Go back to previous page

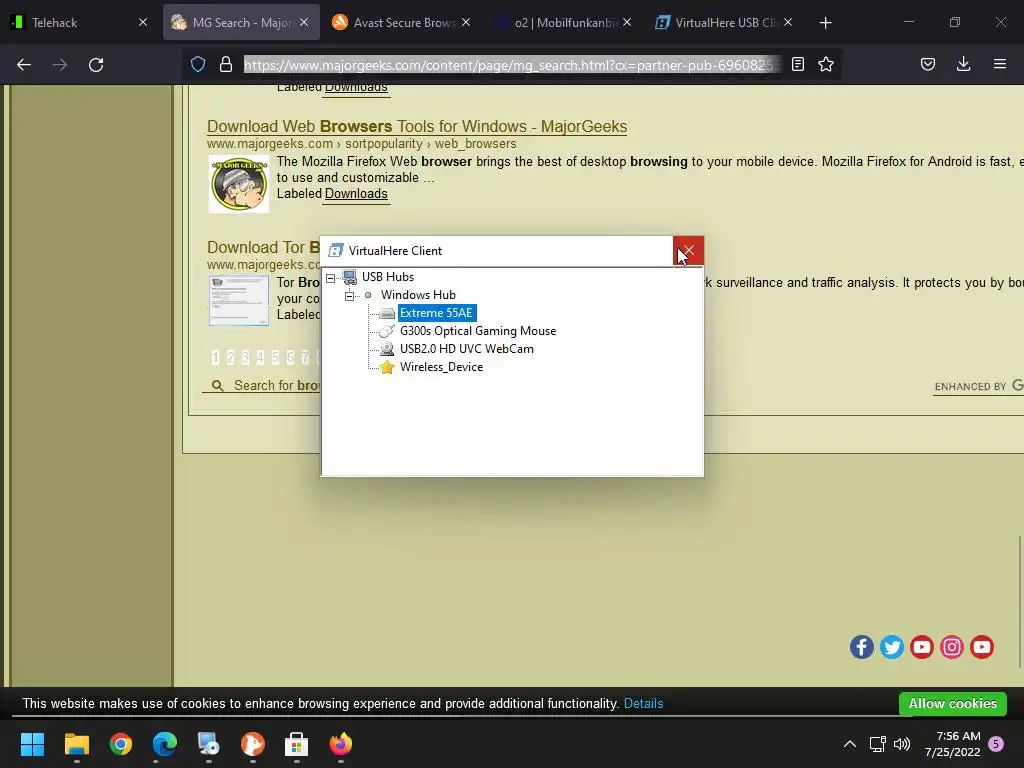(x=24, y=65)
